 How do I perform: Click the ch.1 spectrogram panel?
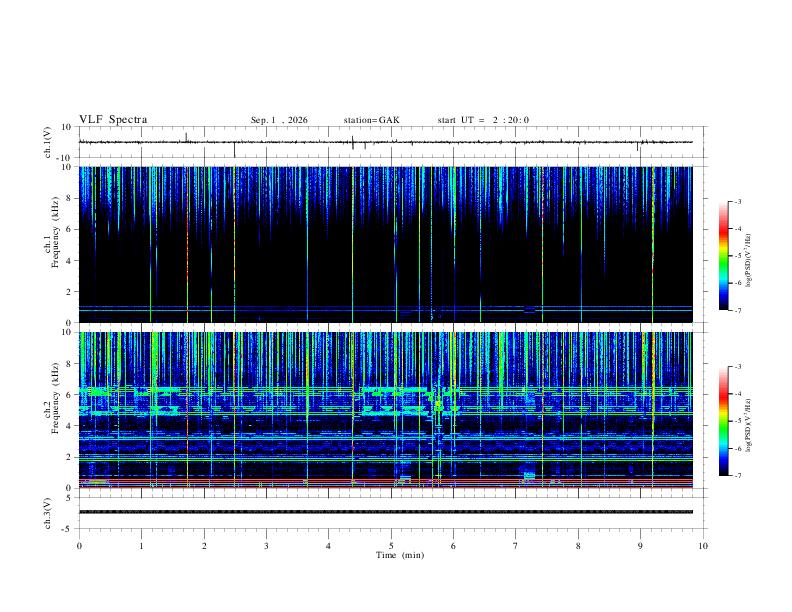(385, 244)
